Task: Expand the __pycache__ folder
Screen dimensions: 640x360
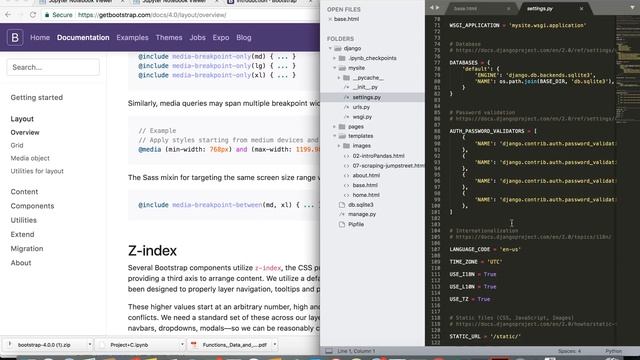Action: pyautogui.click(x=339, y=78)
